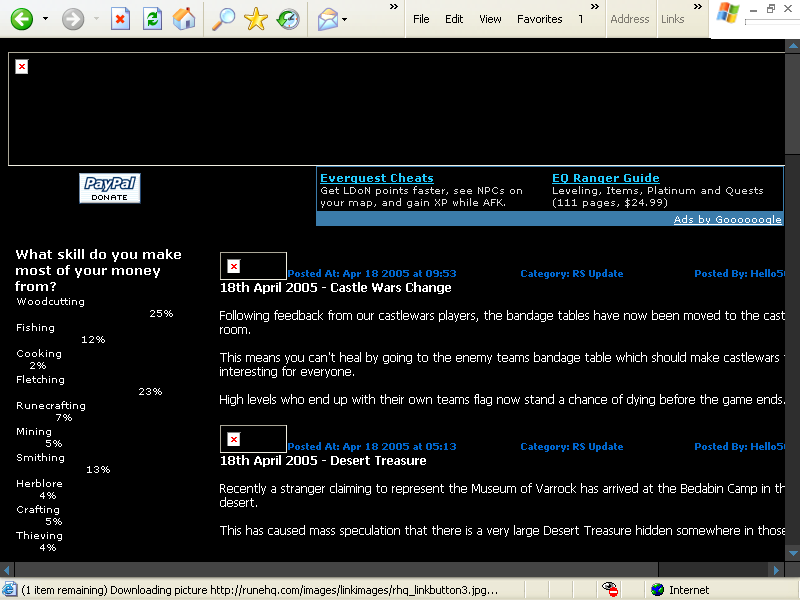Screen dimensions: 800x600
Task: Click the 'Fishing' poll option text
Action: click(x=35, y=328)
